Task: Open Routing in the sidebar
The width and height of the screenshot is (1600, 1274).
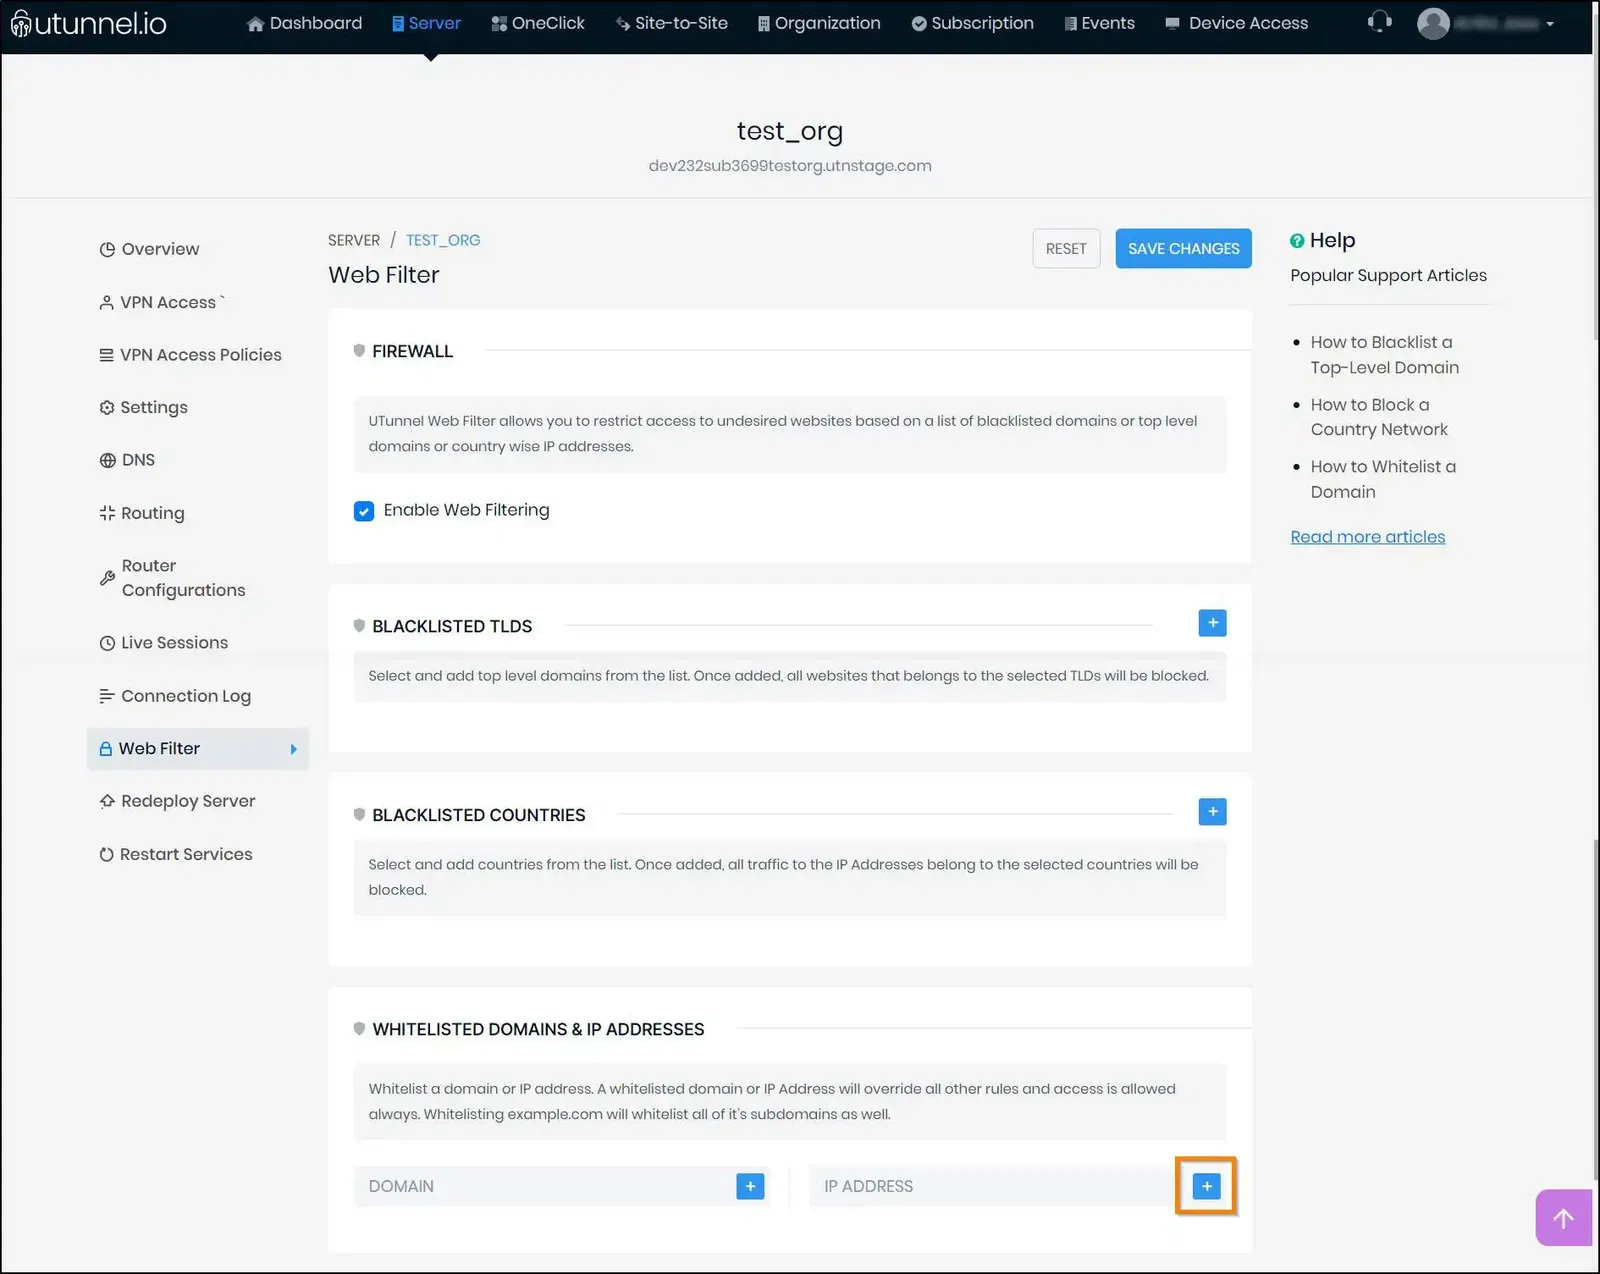Action: point(142,513)
